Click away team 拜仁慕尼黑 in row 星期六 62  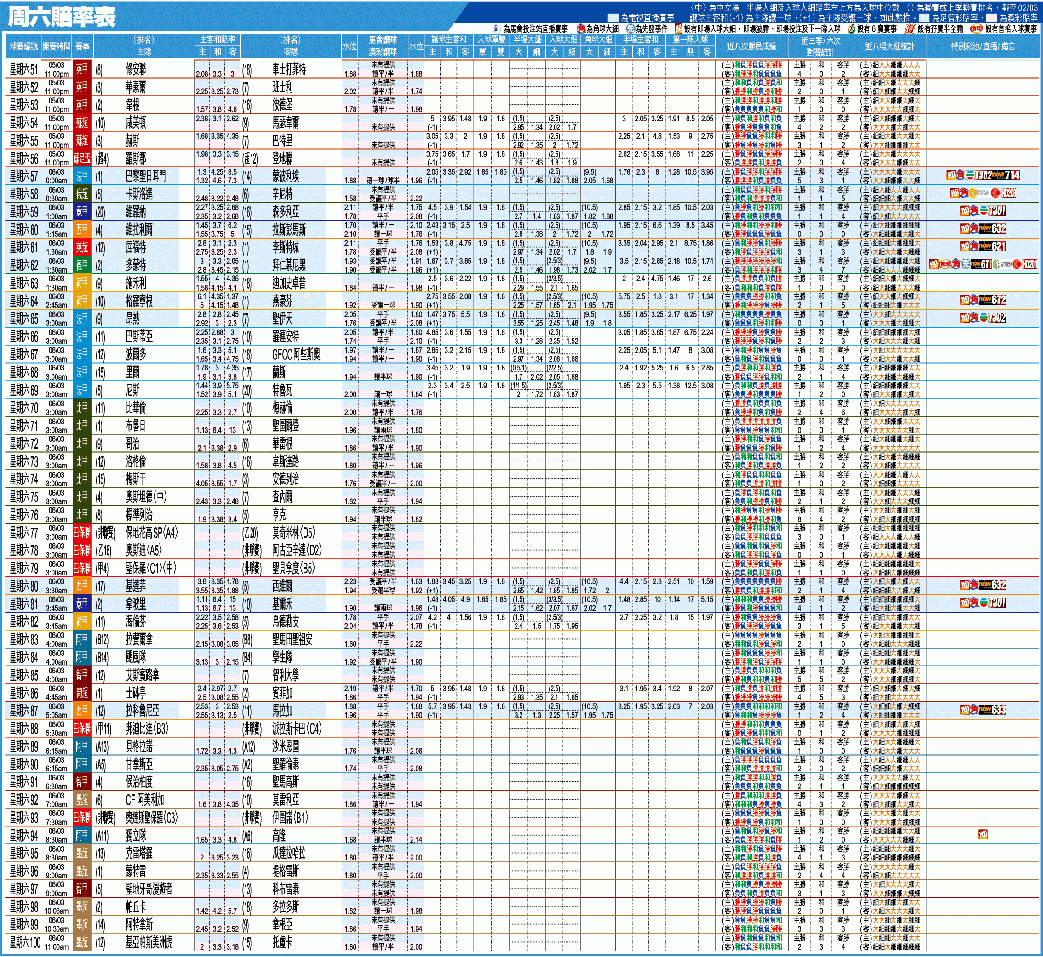289,265
